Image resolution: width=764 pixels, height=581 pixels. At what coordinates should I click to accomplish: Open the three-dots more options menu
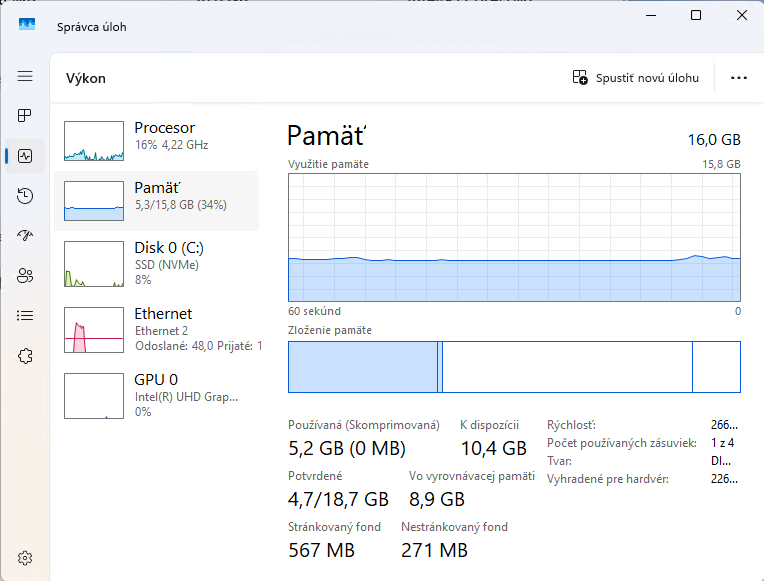pos(739,78)
